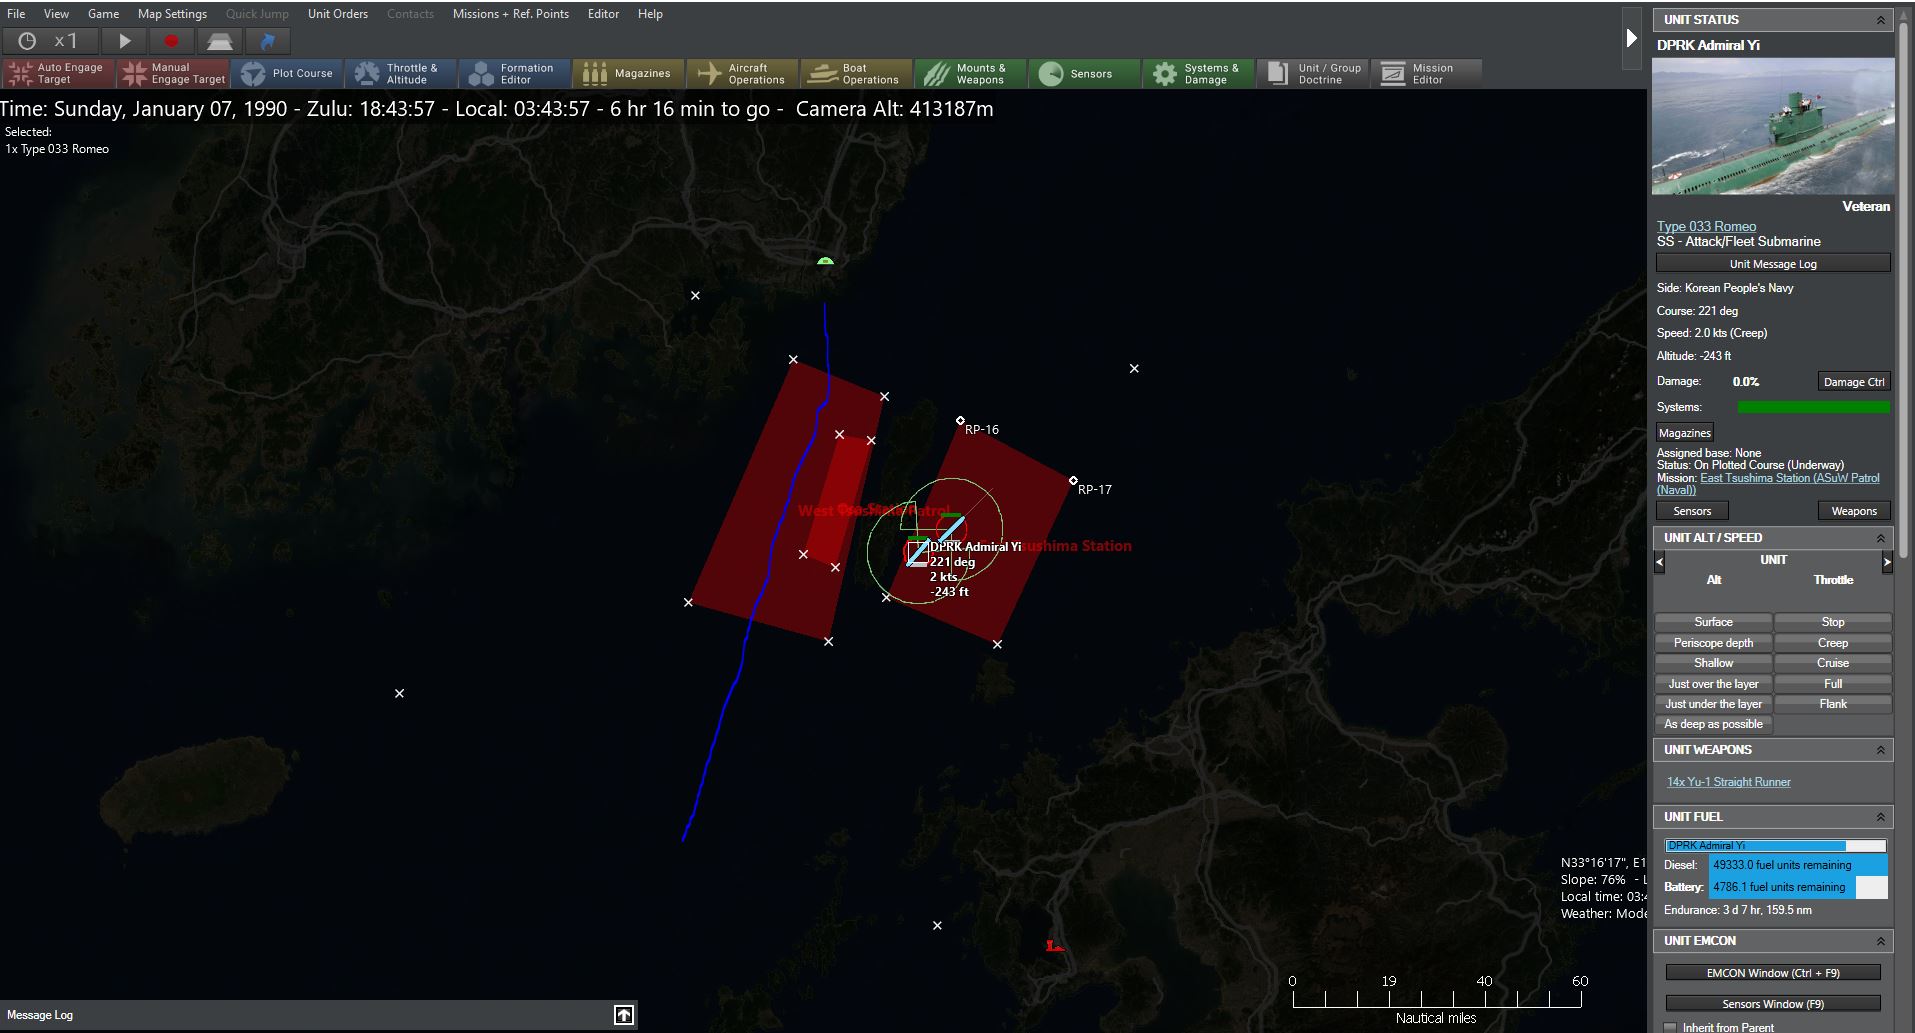Open the View menu
This screenshot has width=1915, height=1033.
click(57, 14)
